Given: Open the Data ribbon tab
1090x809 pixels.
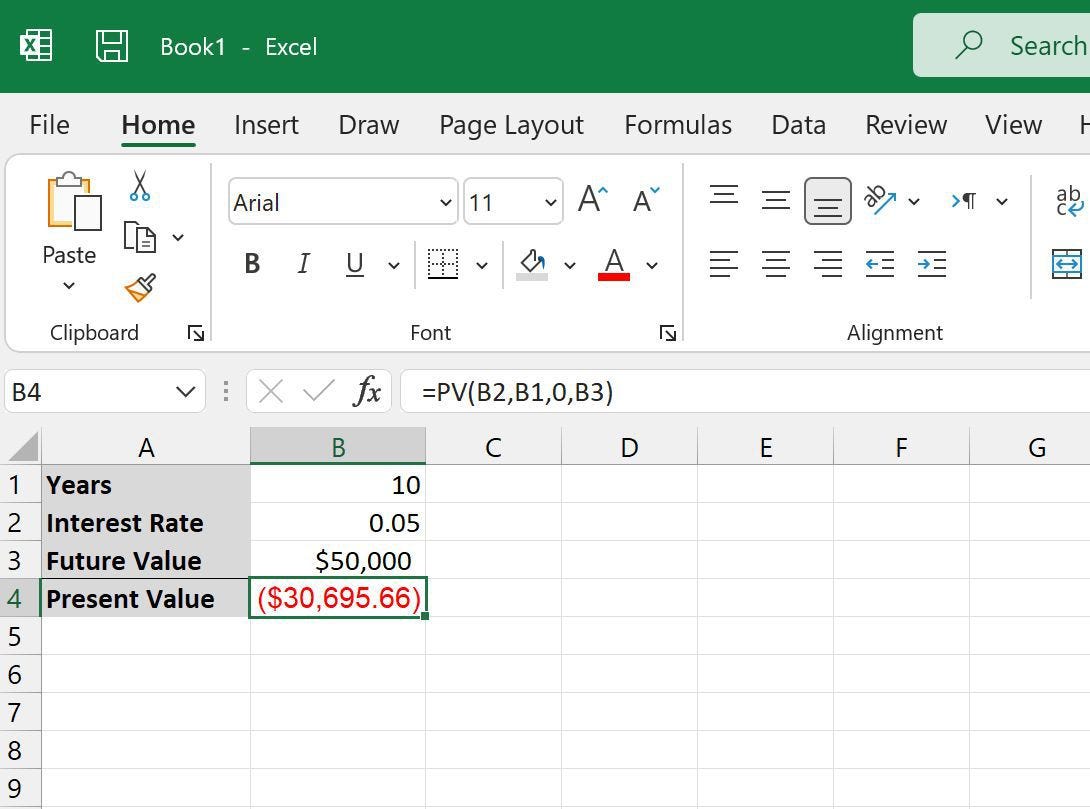Looking at the screenshot, I should pos(797,124).
